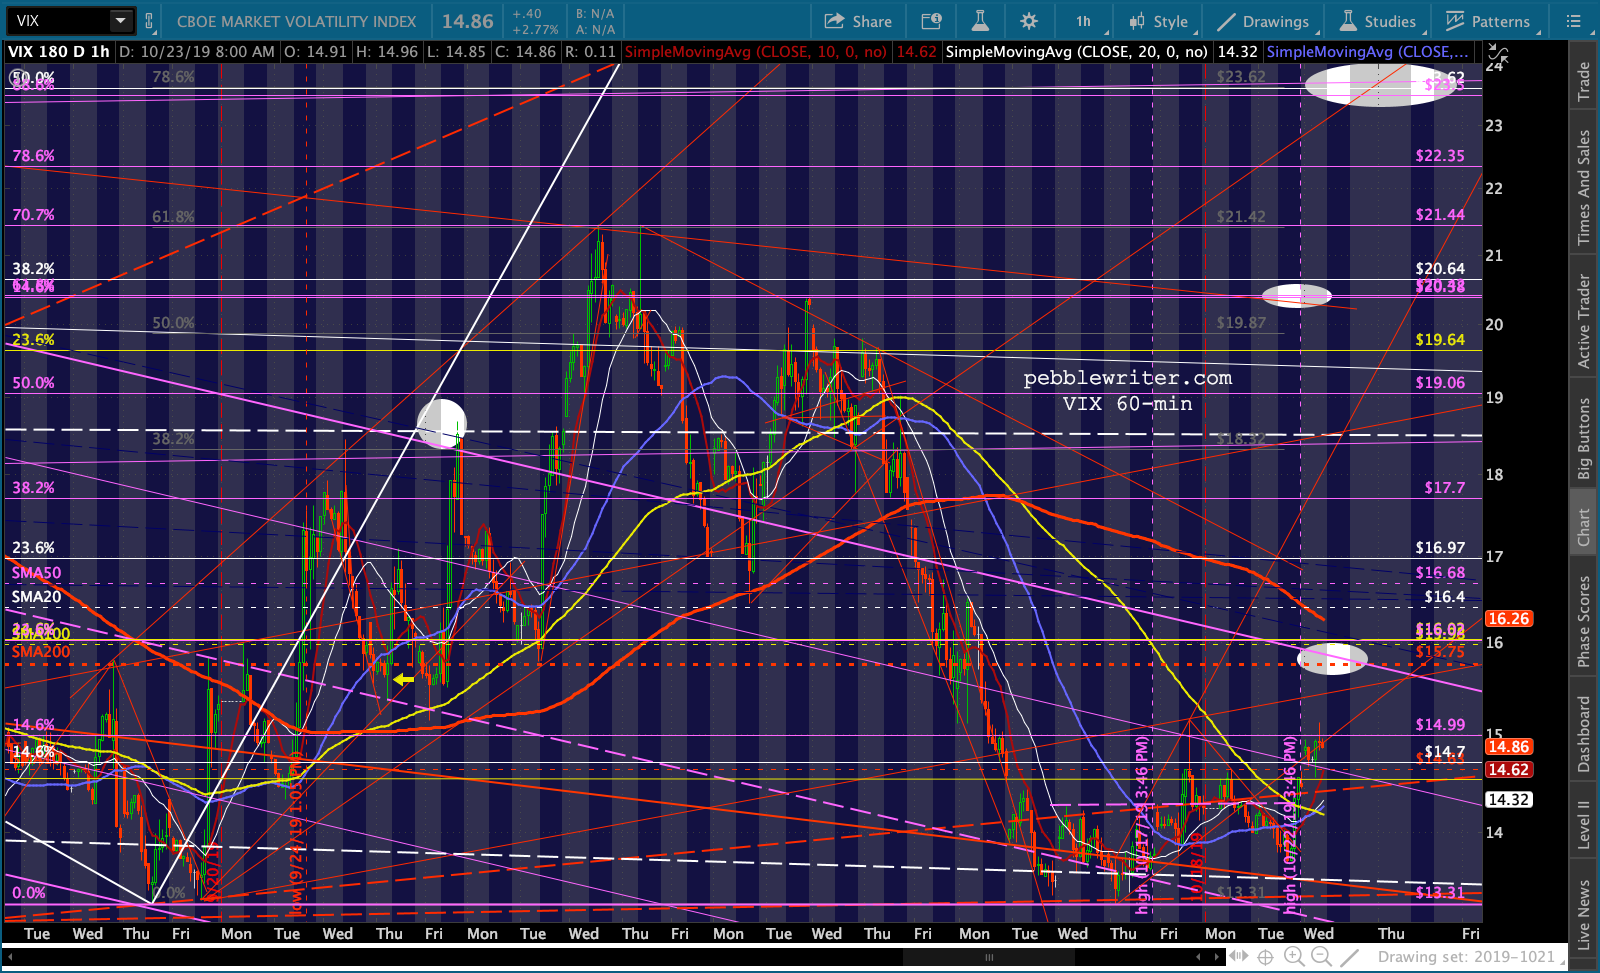Click the Share button
The width and height of the screenshot is (1600, 973).
click(x=858, y=21)
